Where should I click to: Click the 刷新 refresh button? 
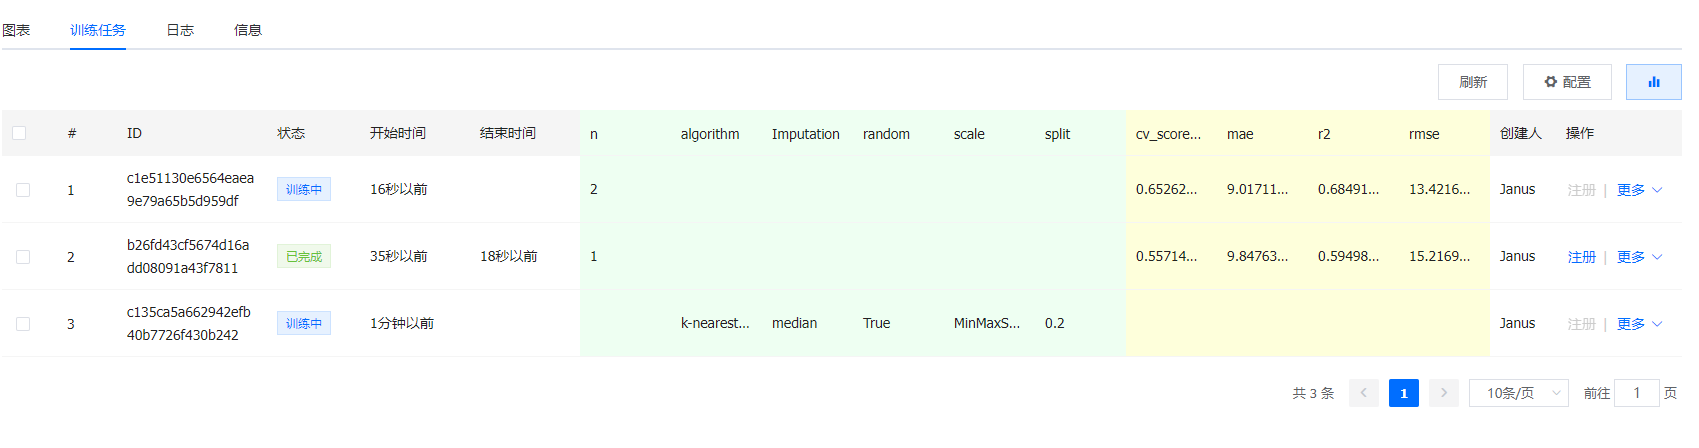(1473, 82)
